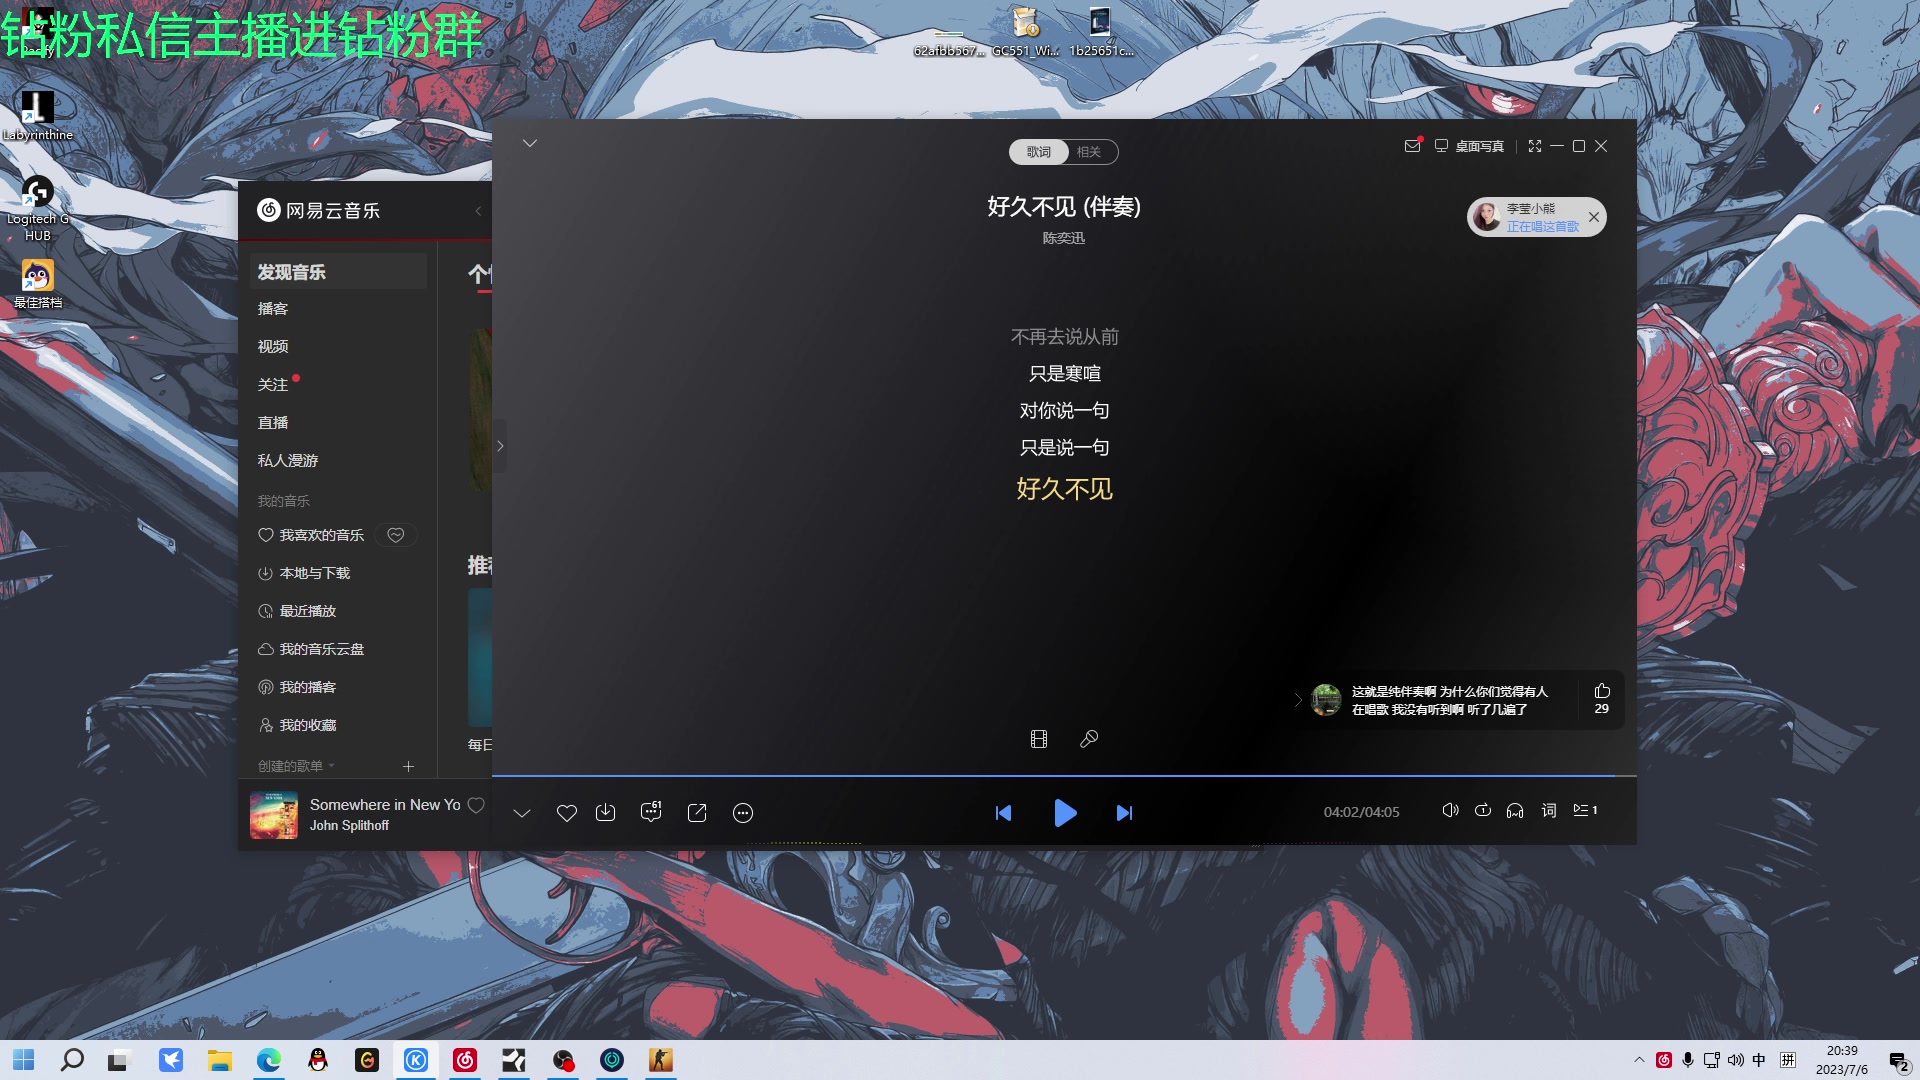Open lyrics with the 词 icon

1548,811
